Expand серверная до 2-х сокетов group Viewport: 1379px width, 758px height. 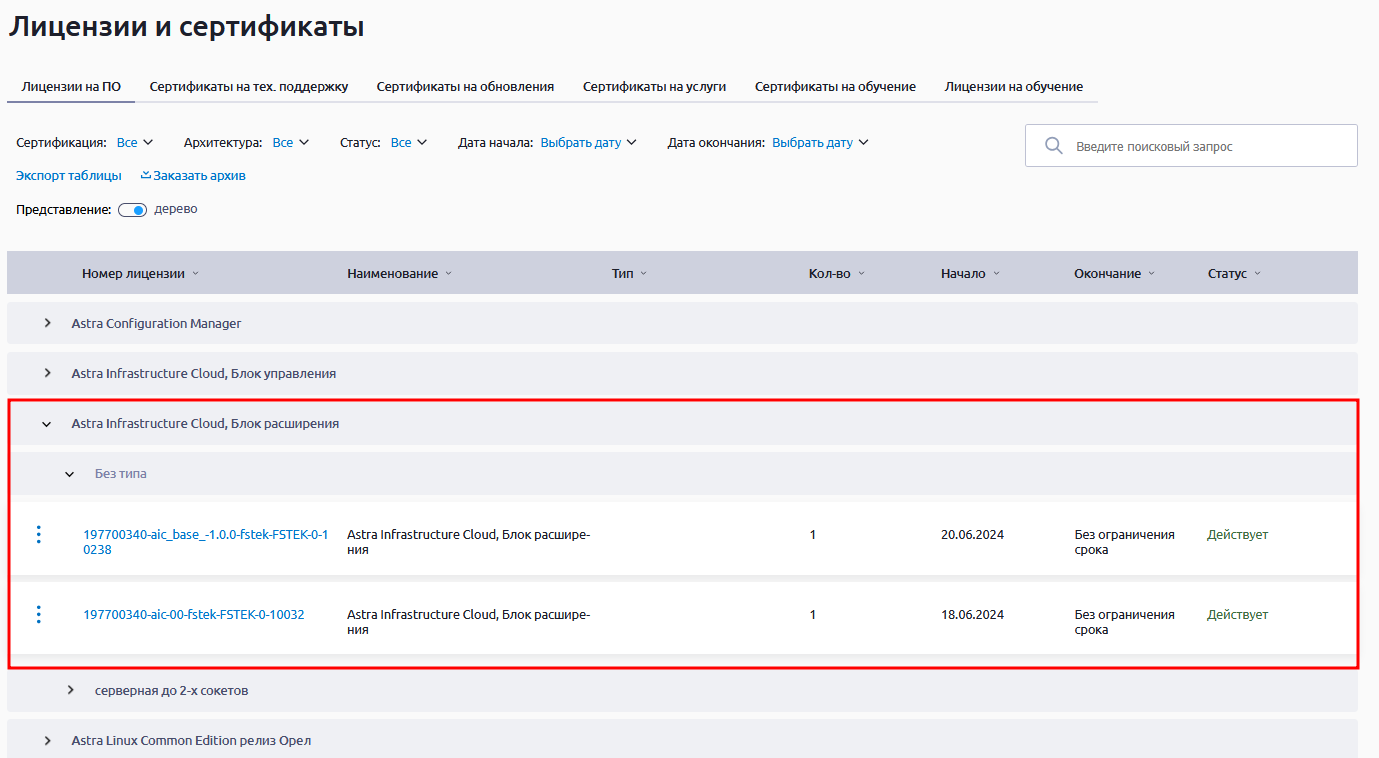point(70,690)
